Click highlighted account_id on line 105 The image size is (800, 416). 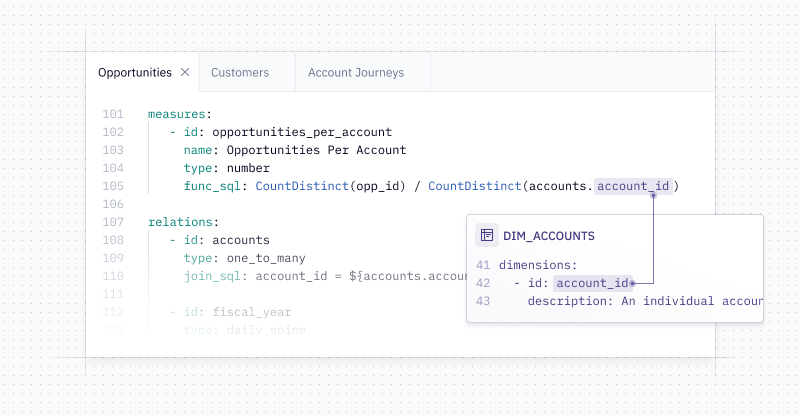point(633,186)
